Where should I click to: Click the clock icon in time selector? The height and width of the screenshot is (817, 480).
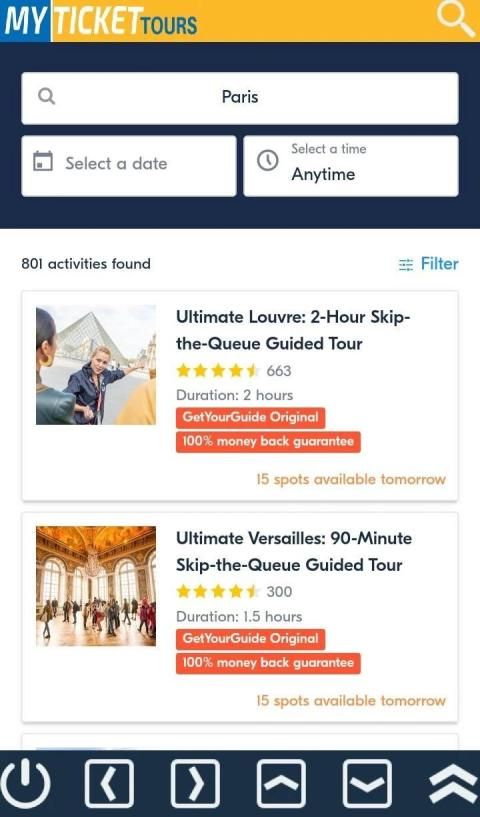[267, 161]
